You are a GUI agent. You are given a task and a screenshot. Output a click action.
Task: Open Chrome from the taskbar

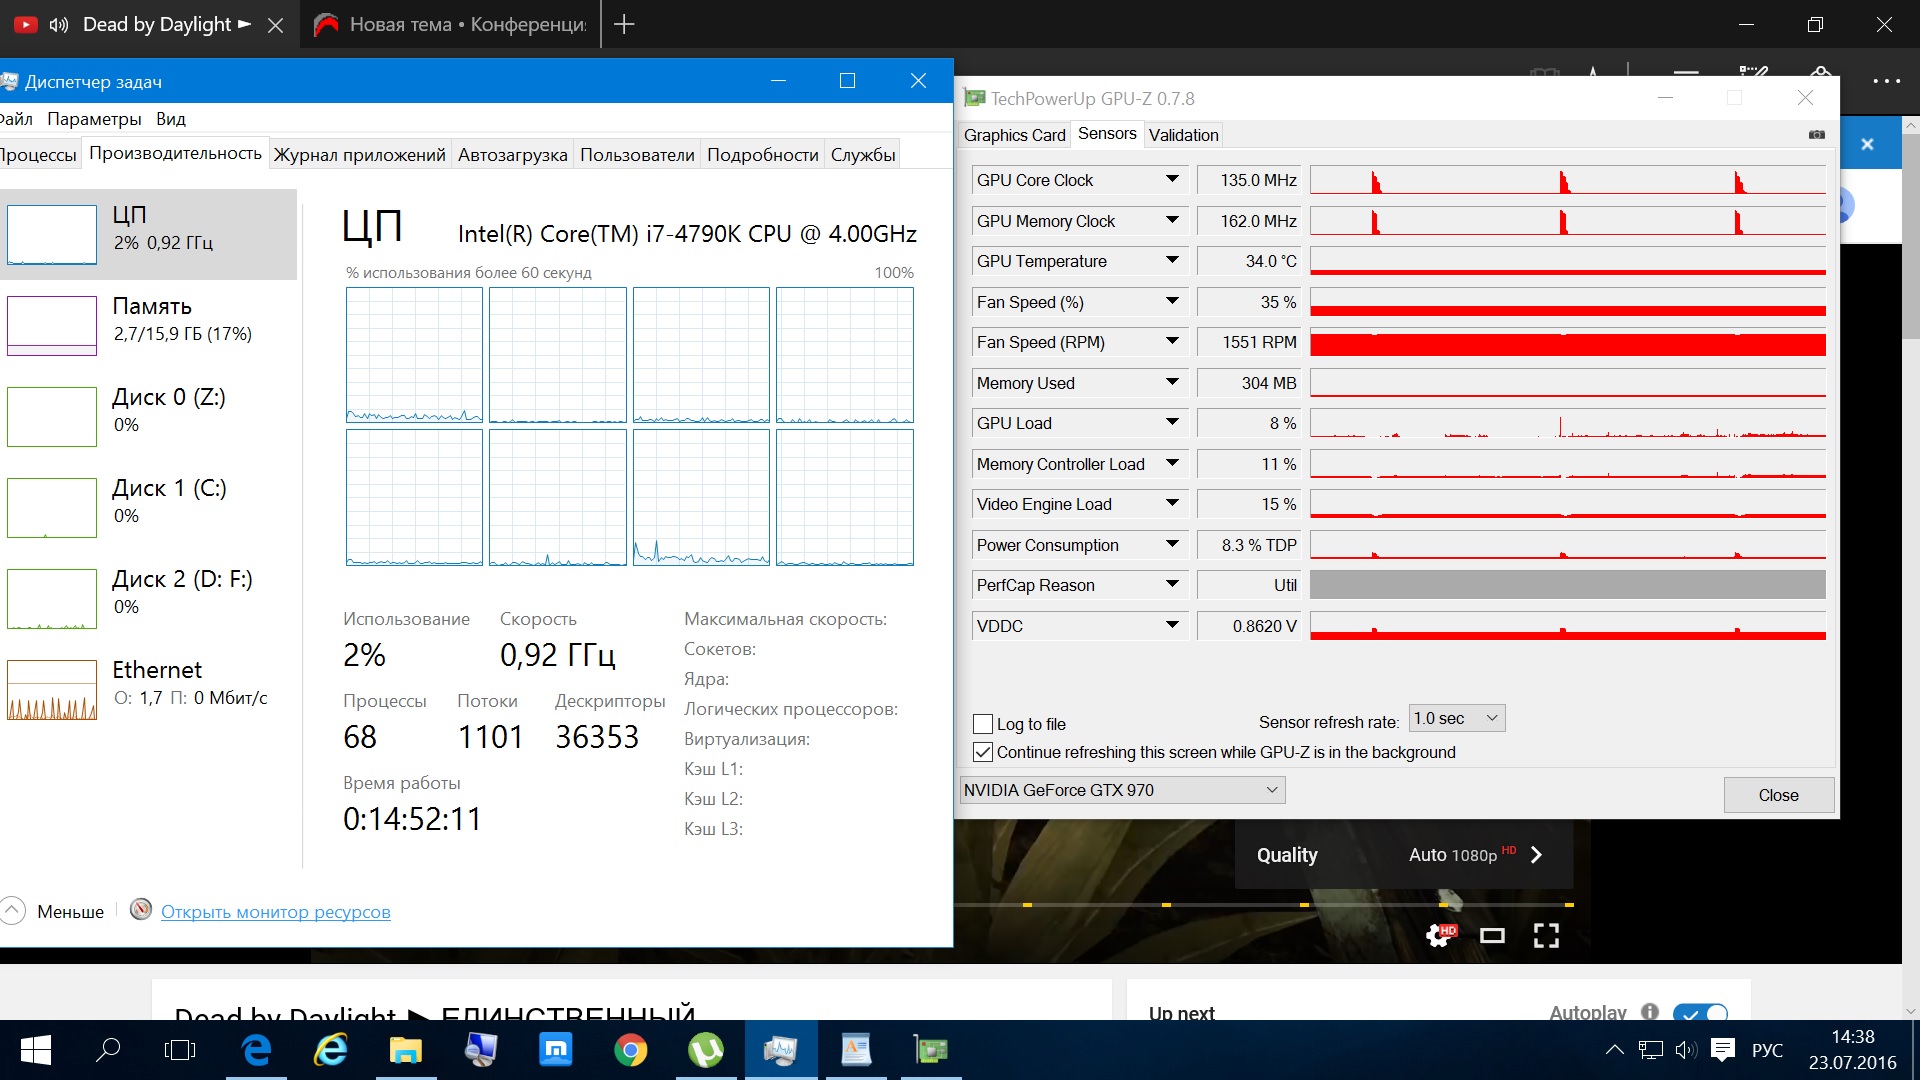(x=630, y=1050)
